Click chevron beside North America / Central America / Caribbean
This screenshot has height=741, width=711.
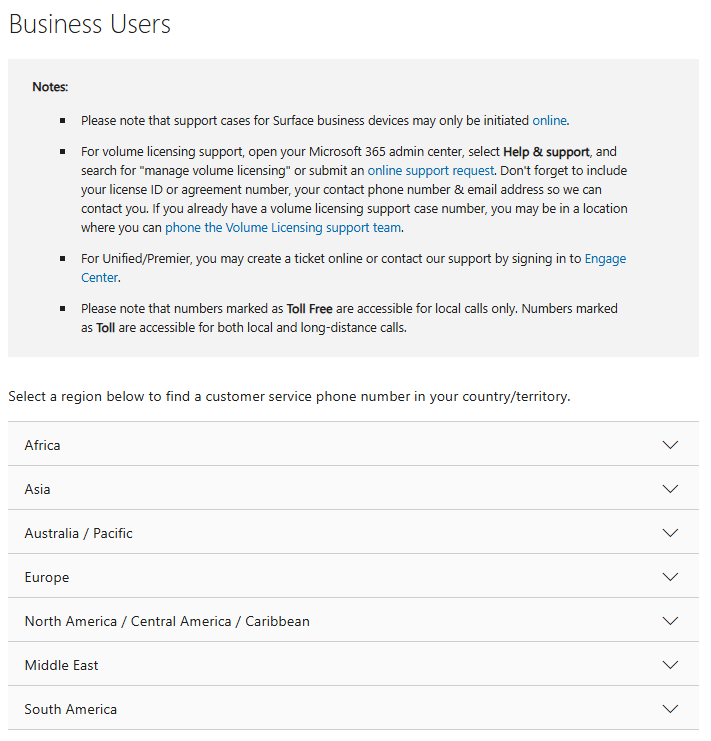[670, 621]
